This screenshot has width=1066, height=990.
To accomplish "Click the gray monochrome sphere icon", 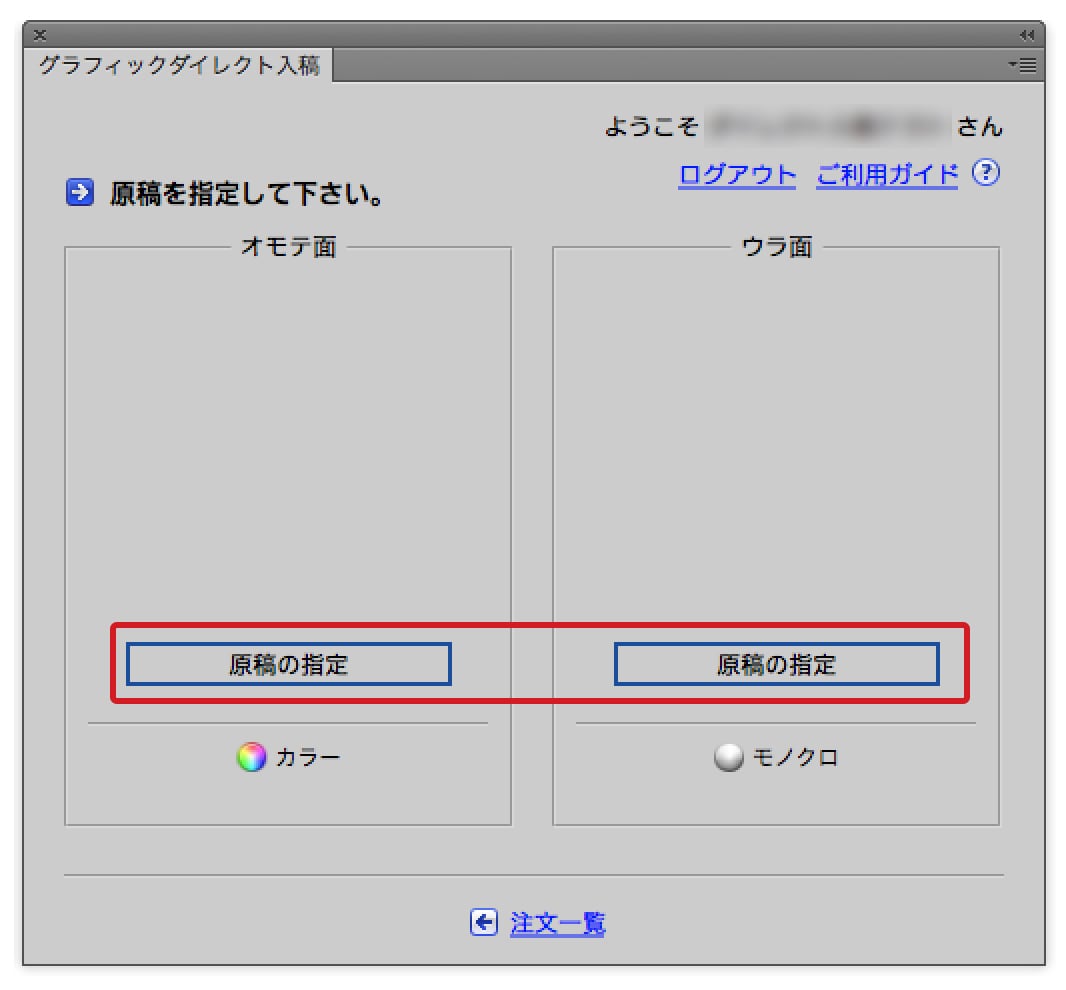I will pyautogui.click(x=729, y=758).
